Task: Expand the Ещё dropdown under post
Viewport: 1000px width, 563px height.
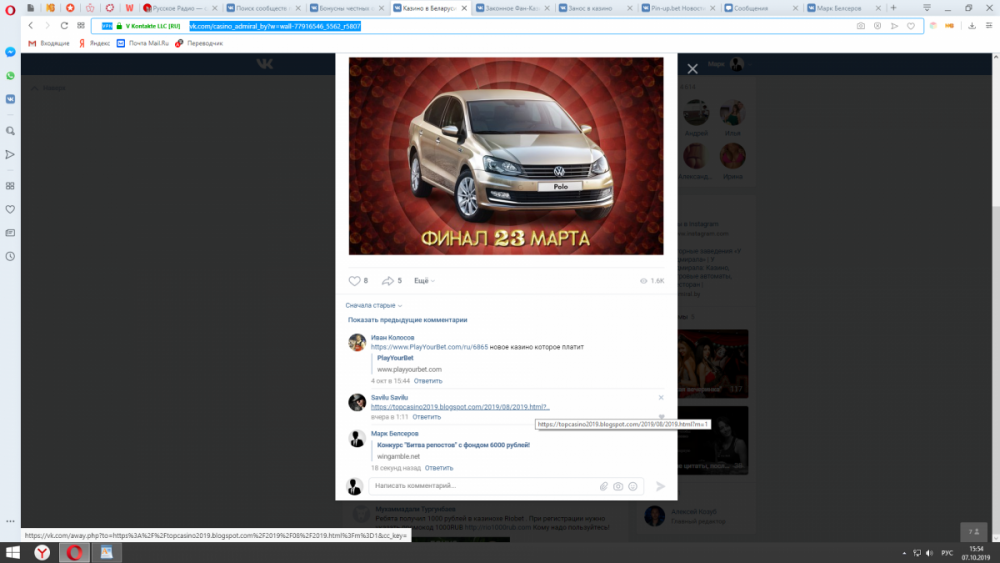Action: click(x=425, y=281)
